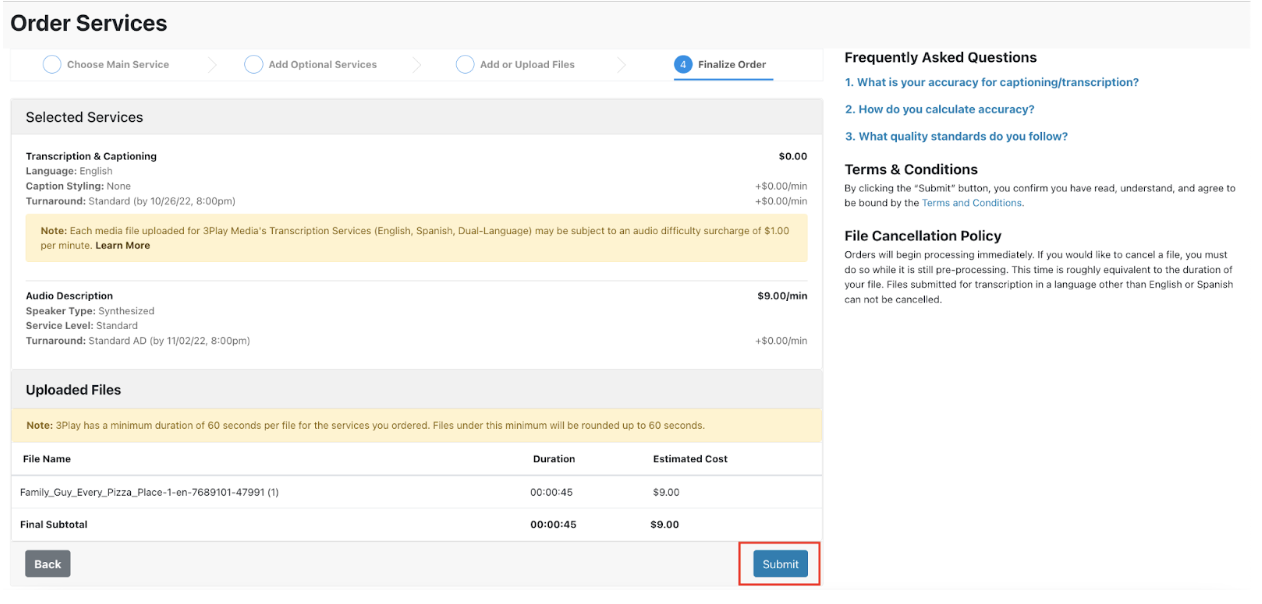Click the Learn More link in surcharge note
The height and width of the screenshot is (604, 1262).
[123, 245]
